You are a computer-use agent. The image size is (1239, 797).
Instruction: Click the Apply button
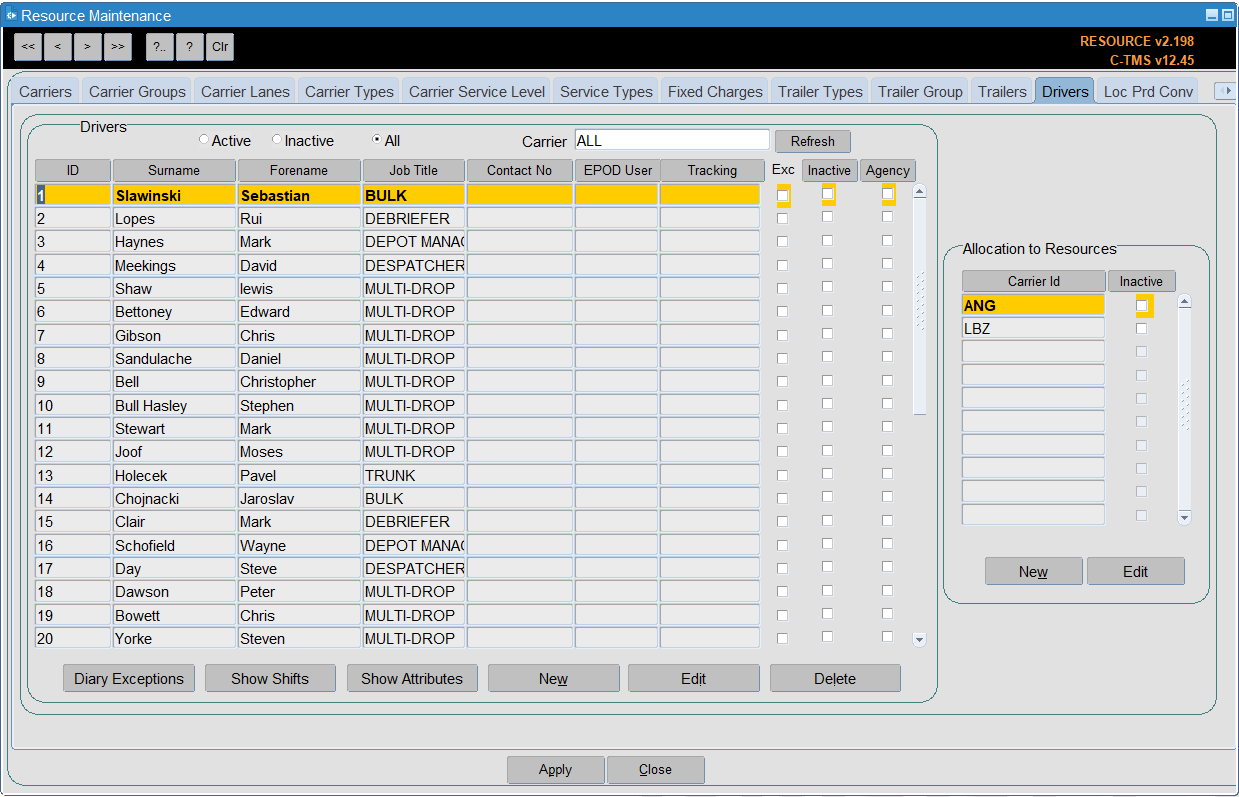pos(555,769)
